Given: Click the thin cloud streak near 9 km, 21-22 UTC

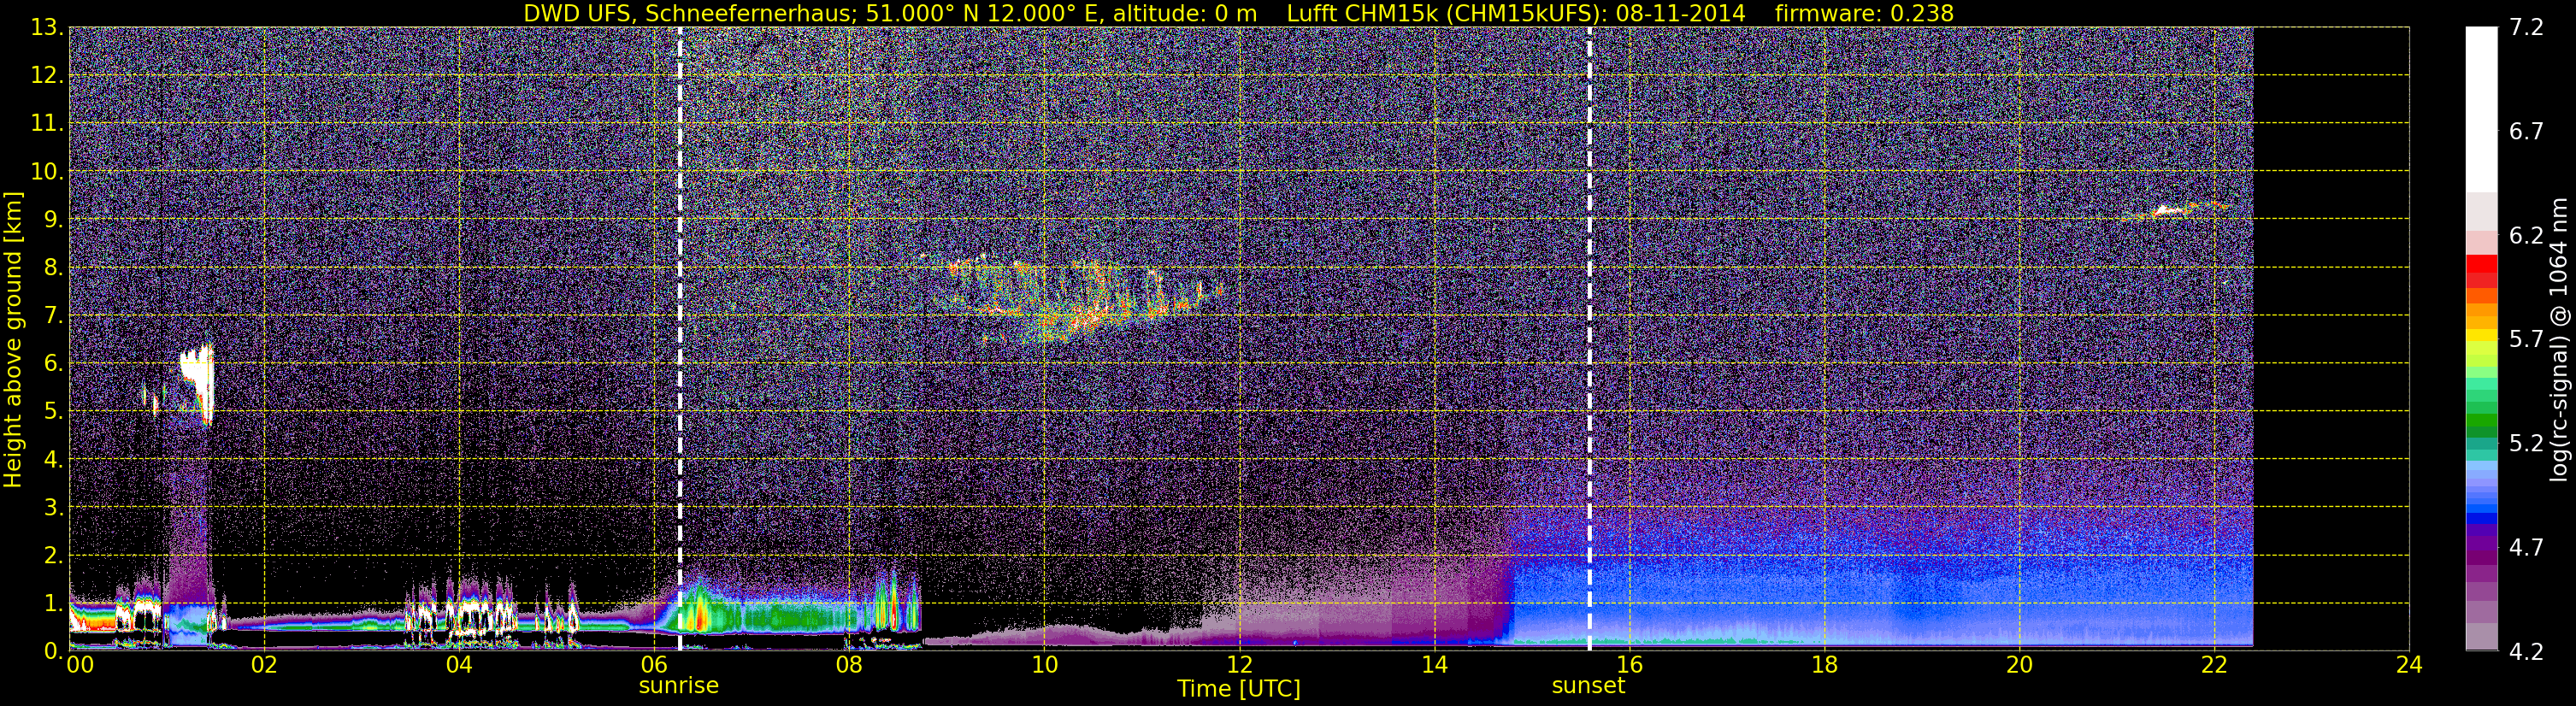Looking at the screenshot, I should (2175, 211).
